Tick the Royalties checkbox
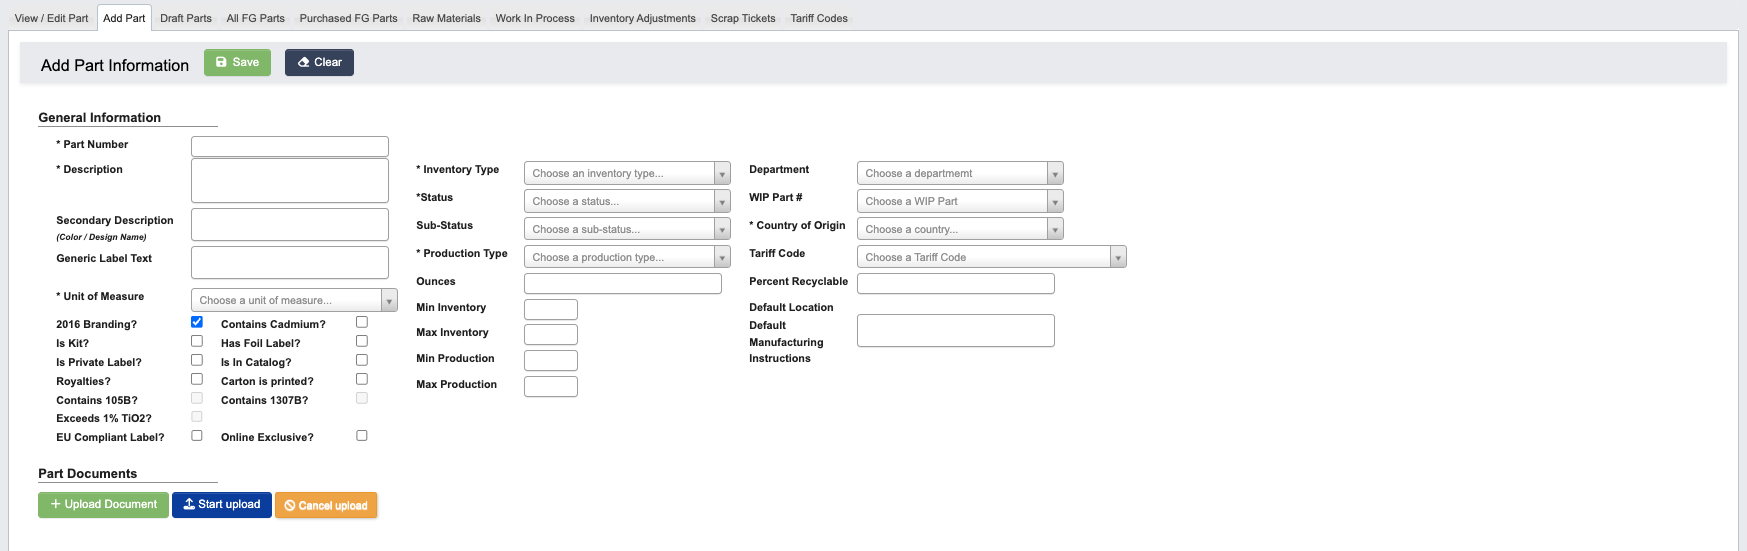The image size is (1747, 551). point(197,379)
